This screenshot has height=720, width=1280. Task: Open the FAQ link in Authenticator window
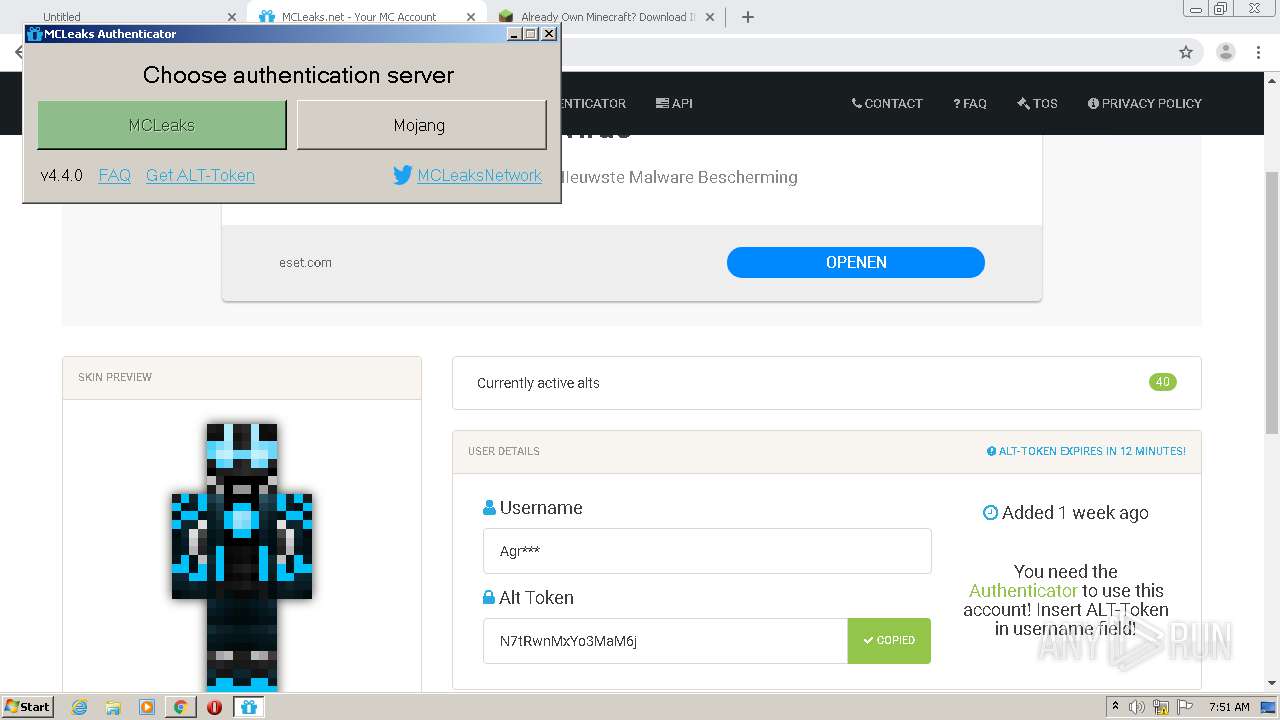click(115, 175)
